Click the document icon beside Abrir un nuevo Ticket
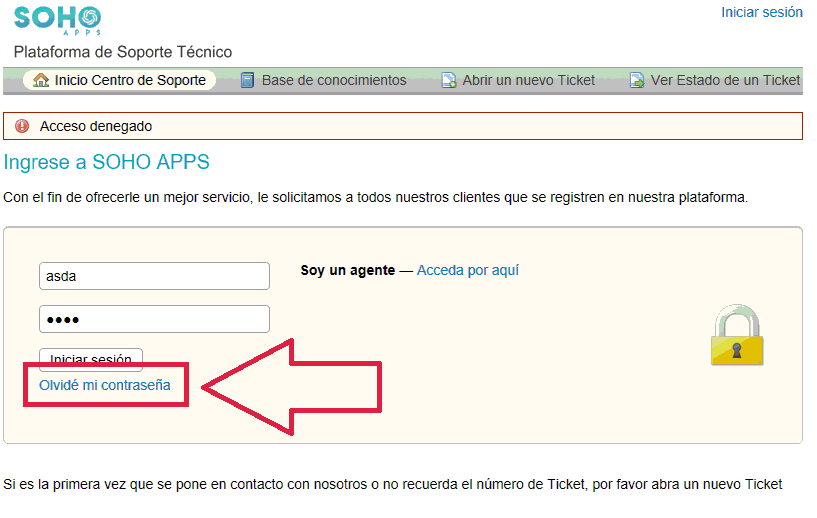This screenshot has height=518, width=817. pyautogui.click(x=449, y=80)
